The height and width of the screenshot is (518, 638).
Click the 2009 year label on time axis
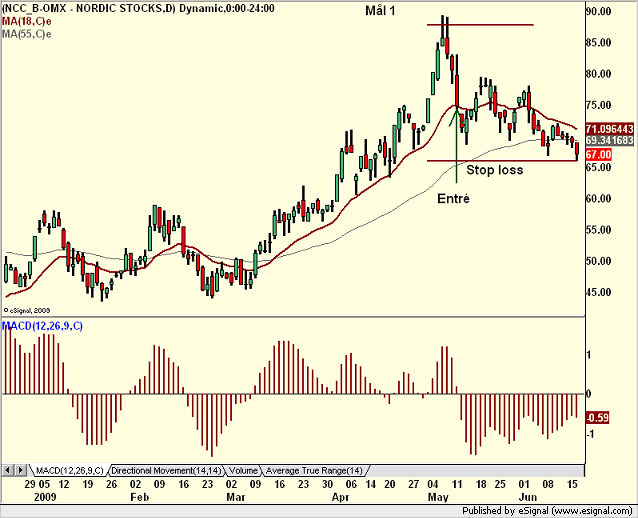click(45, 497)
